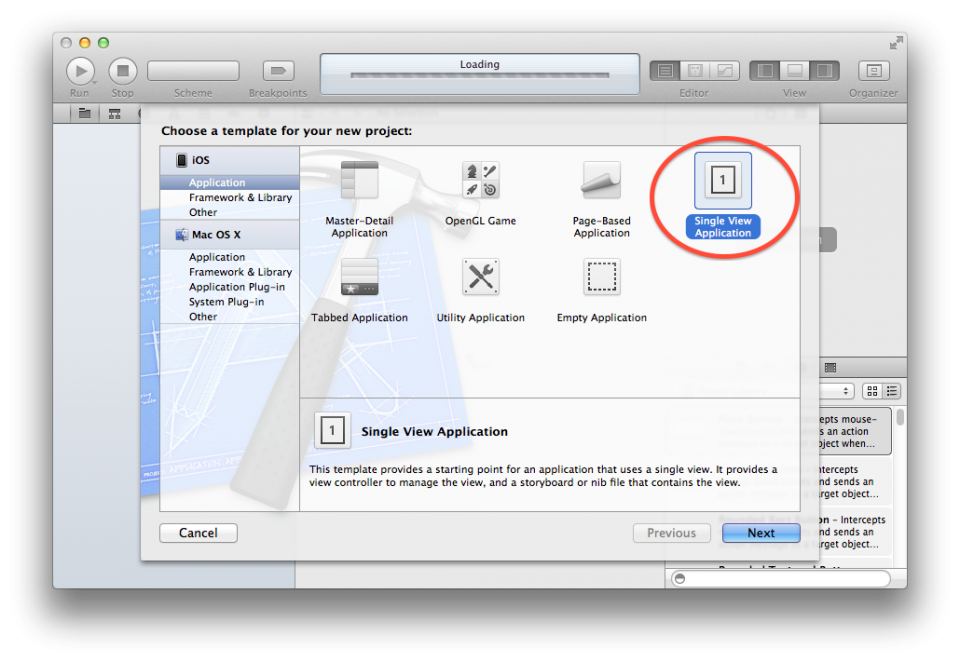Select Framework & Library under iOS

240,198
